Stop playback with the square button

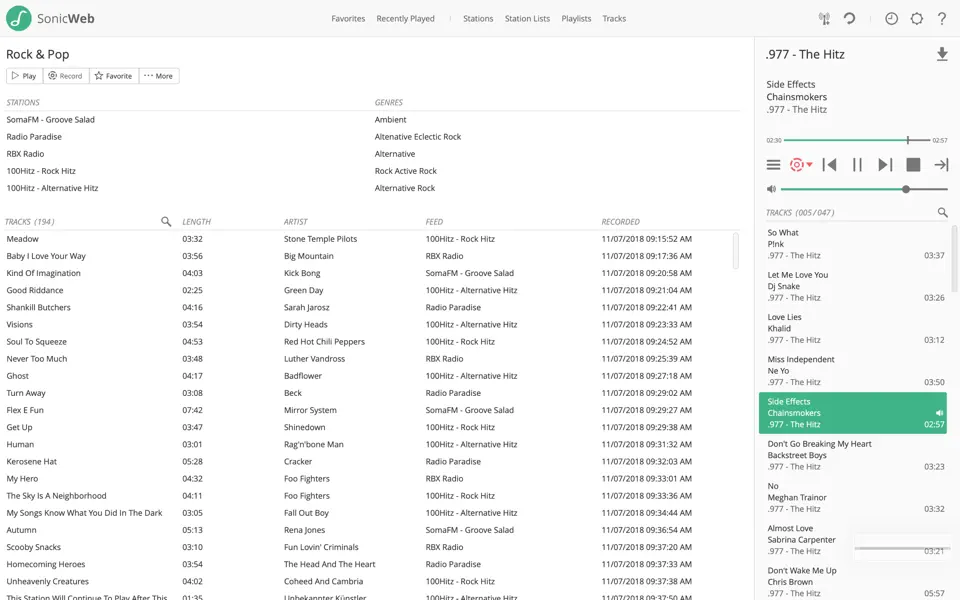(x=913, y=165)
